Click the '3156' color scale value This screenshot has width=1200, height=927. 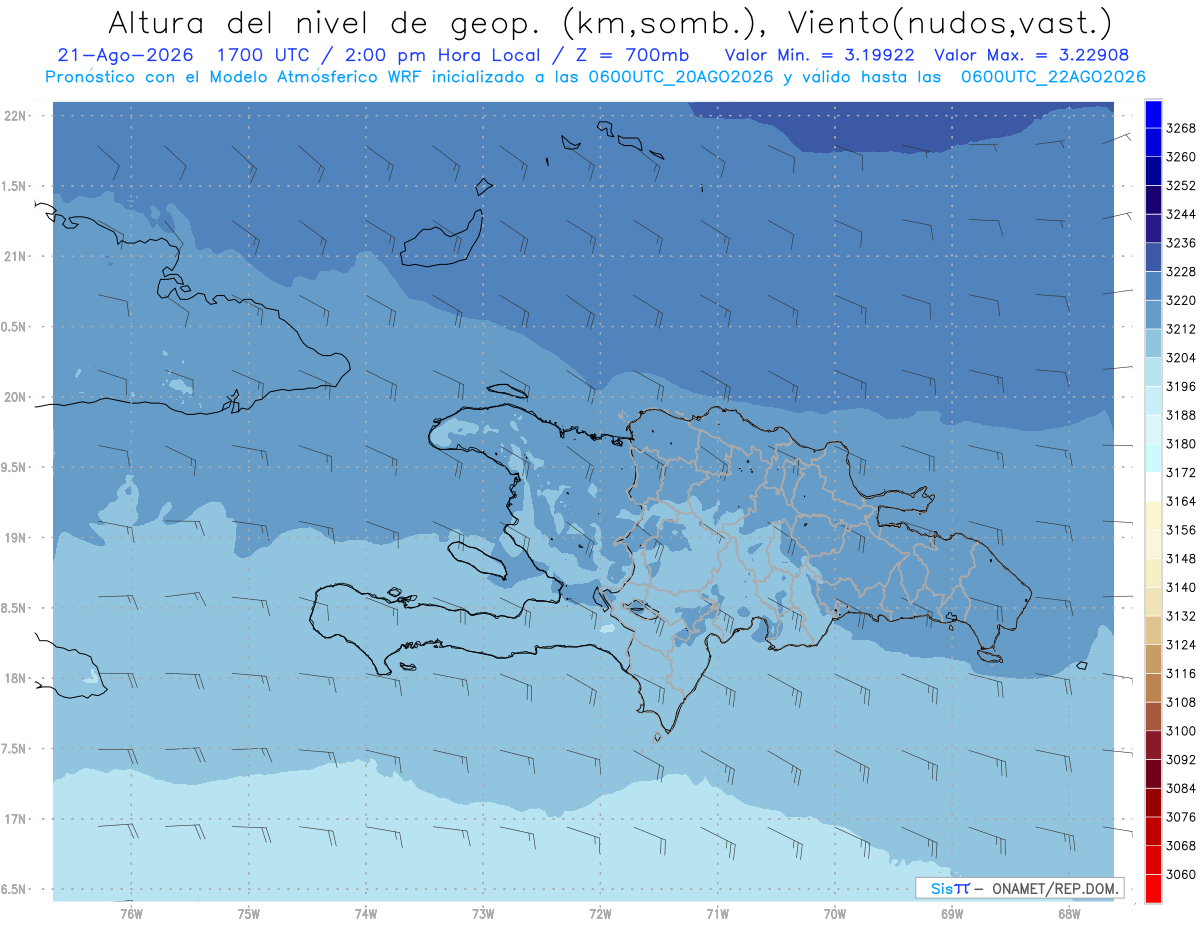pos(1181,530)
